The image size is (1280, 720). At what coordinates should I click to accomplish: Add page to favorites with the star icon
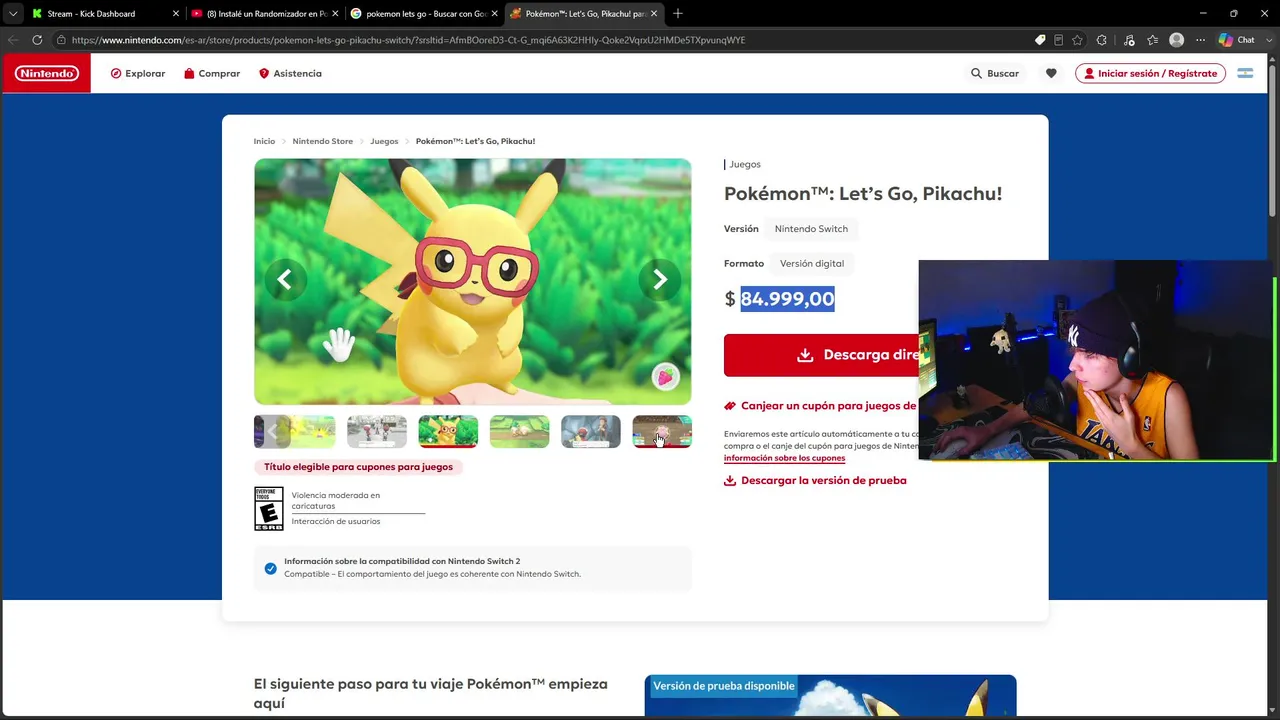(x=1077, y=40)
